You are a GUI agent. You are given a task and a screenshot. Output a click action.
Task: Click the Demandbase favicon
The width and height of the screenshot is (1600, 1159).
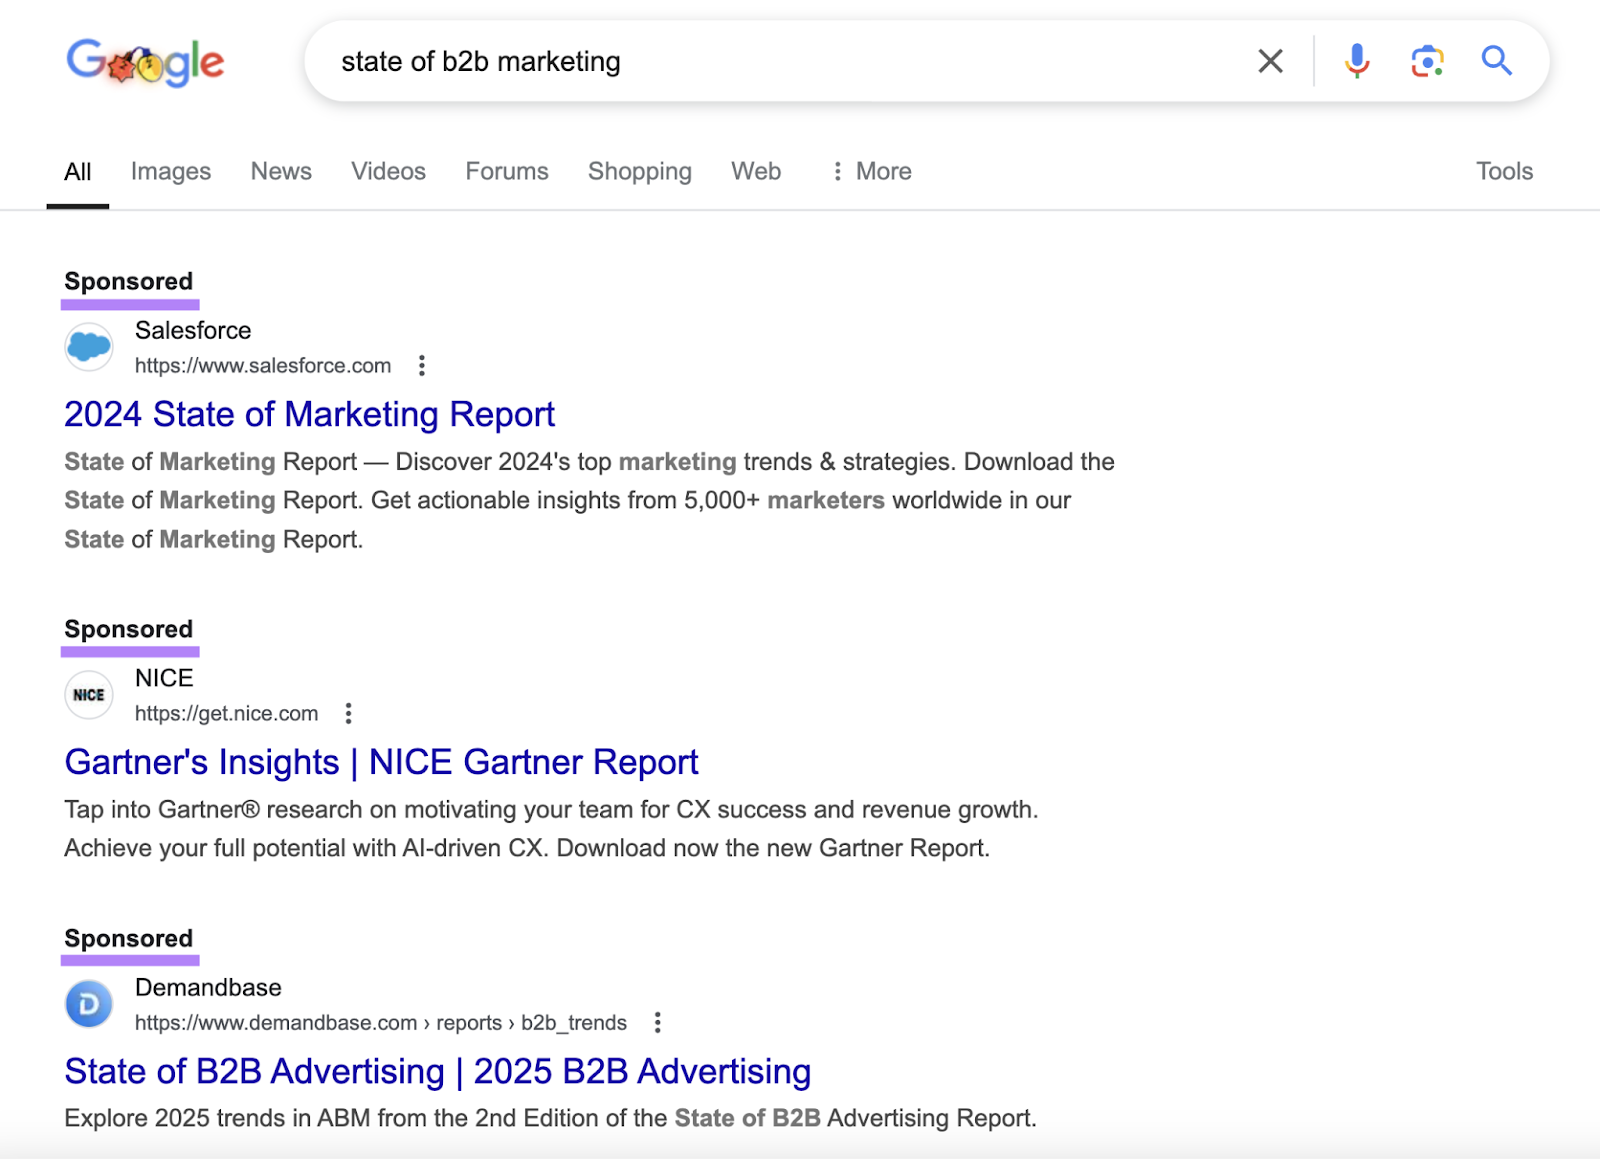[89, 1004]
